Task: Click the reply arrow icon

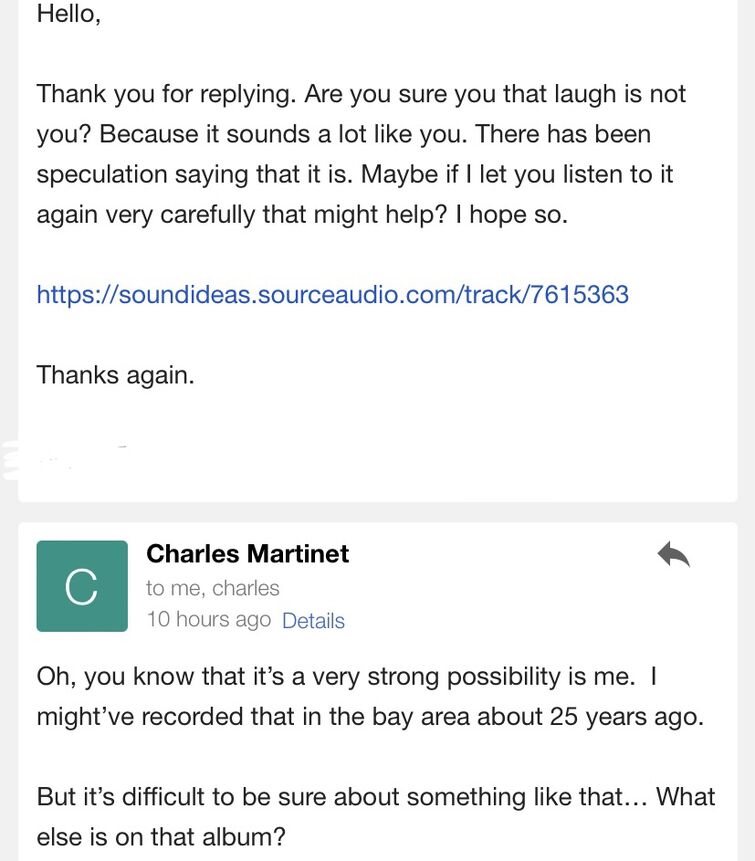Action: click(674, 553)
